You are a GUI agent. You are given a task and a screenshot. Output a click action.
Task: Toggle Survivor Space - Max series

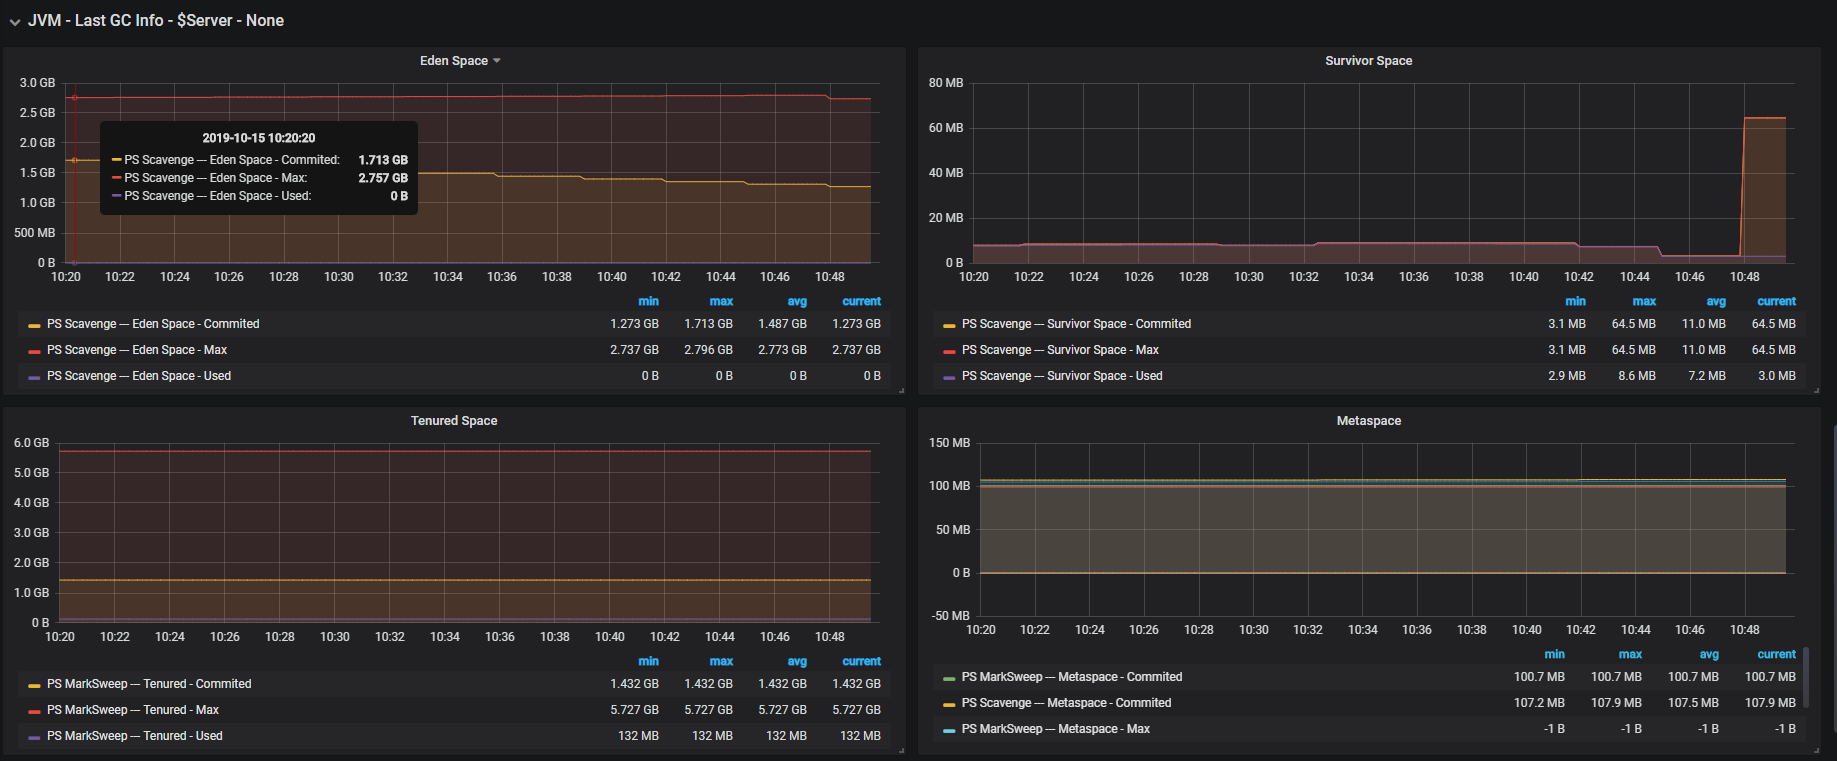coord(1060,350)
